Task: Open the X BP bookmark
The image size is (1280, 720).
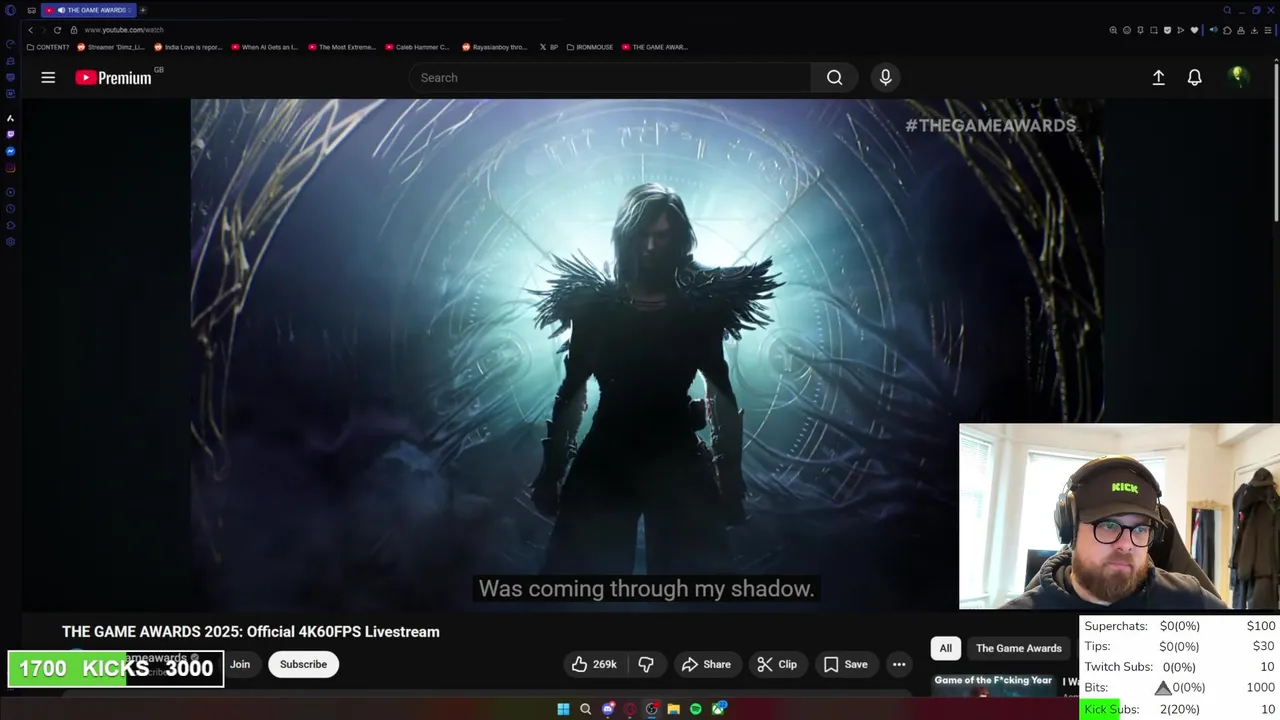Action: coord(548,47)
